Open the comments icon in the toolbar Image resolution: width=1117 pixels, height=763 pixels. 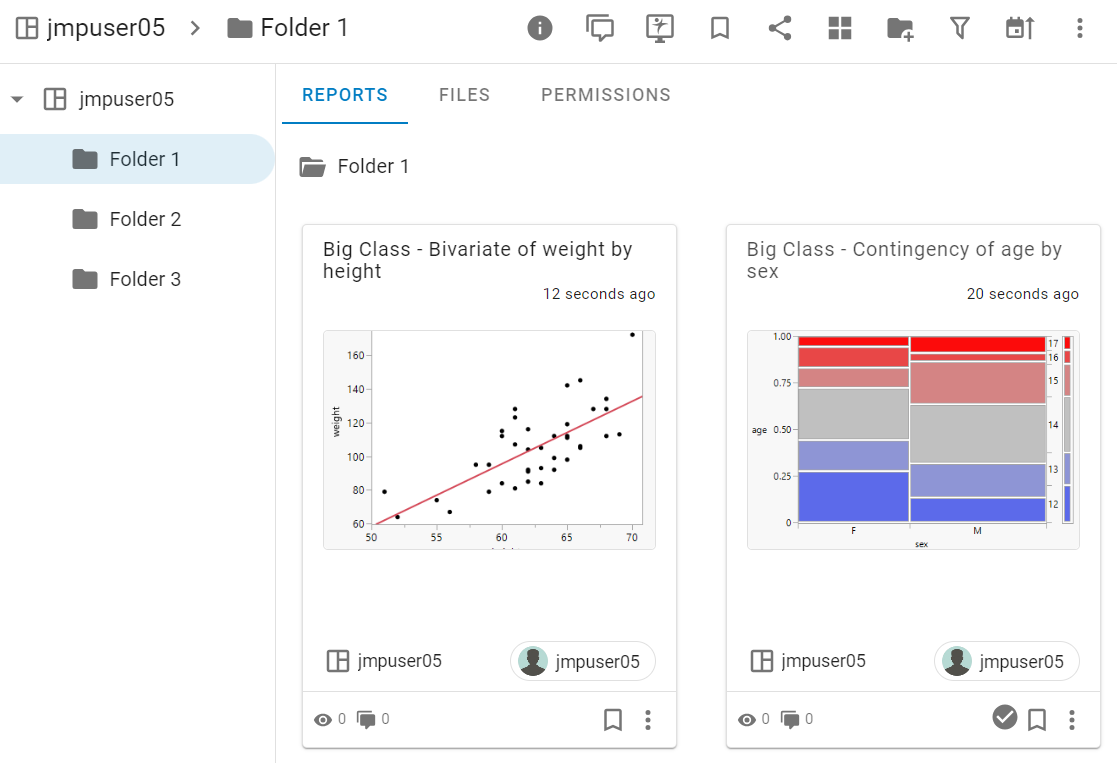pos(600,28)
